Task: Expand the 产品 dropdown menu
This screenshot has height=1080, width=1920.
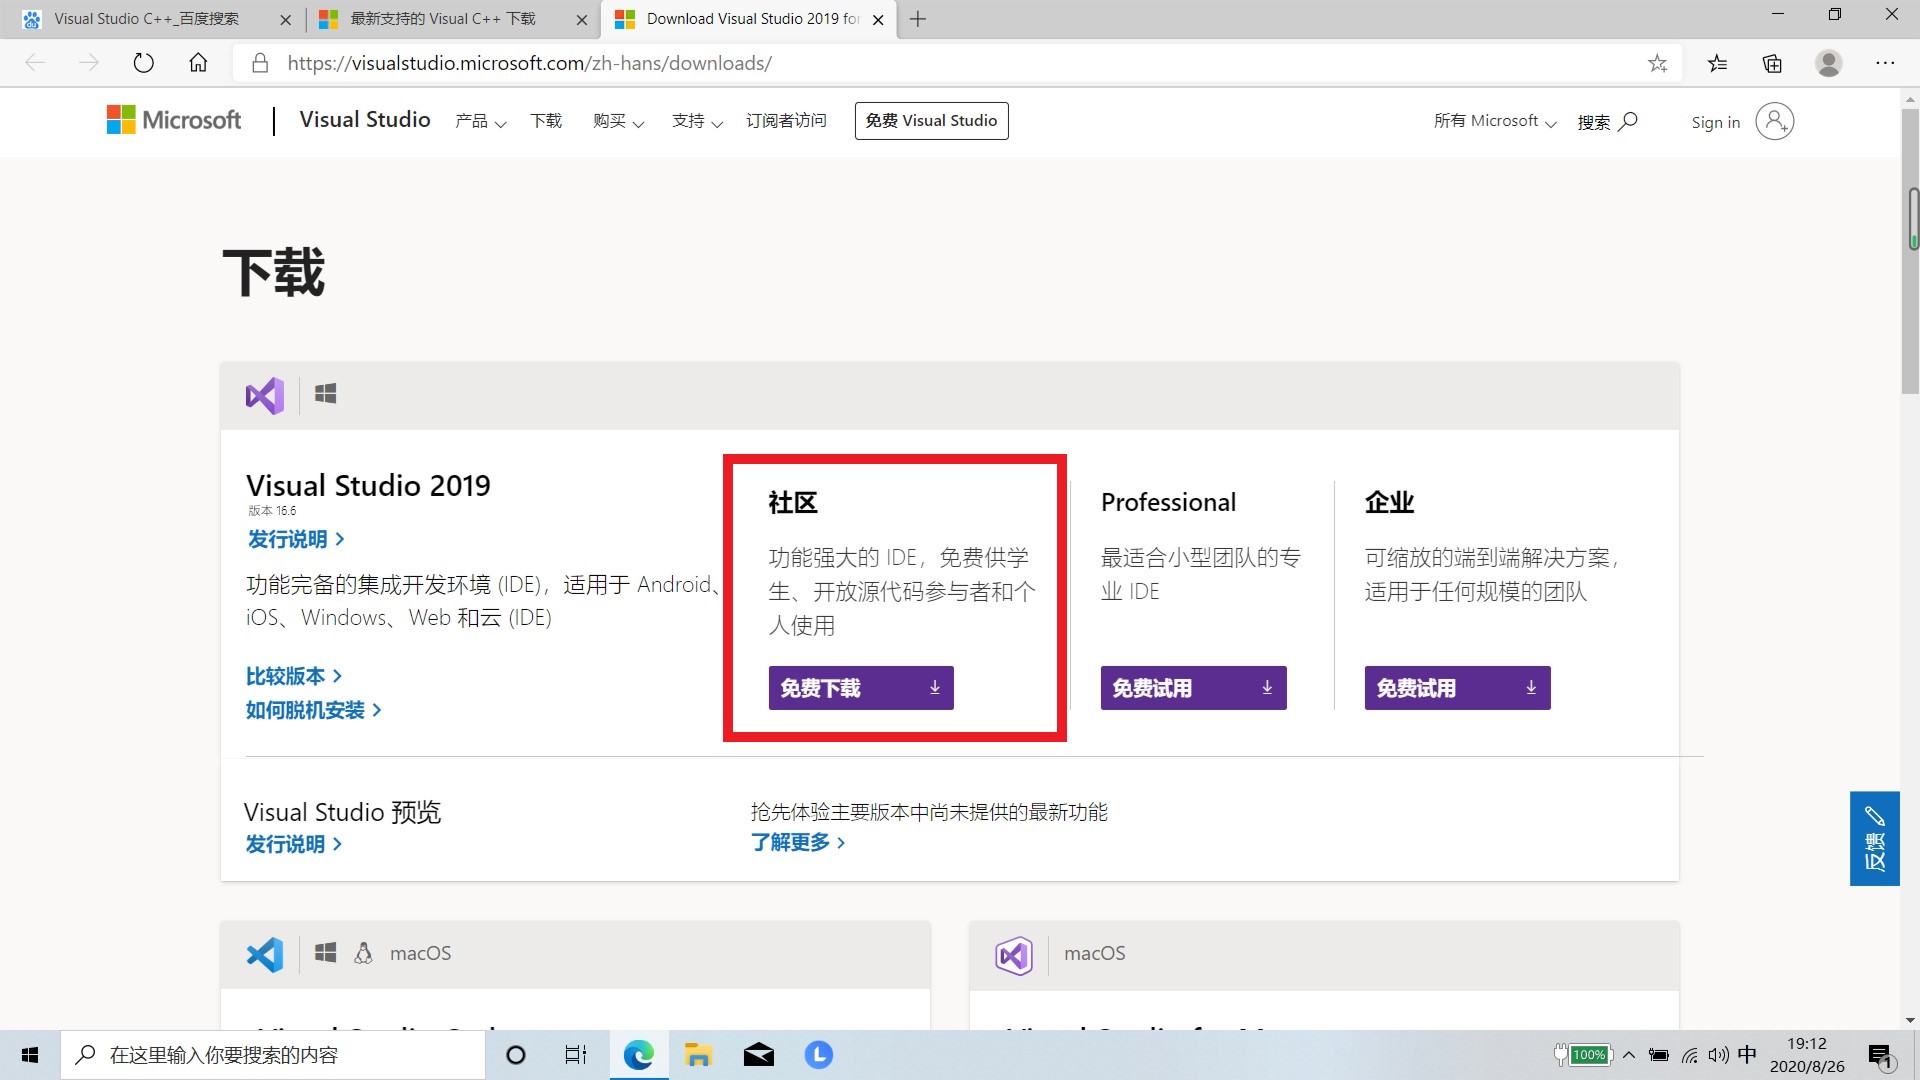Action: 479,120
